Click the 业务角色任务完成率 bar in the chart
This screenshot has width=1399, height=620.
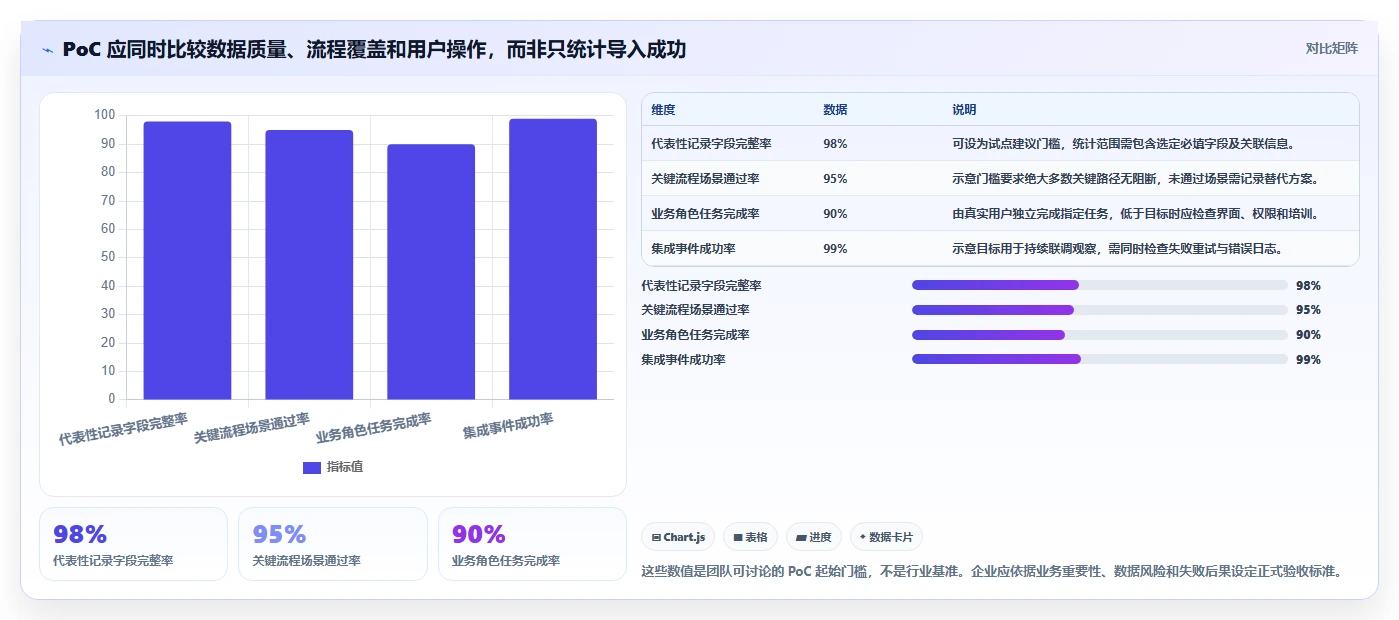point(431,271)
